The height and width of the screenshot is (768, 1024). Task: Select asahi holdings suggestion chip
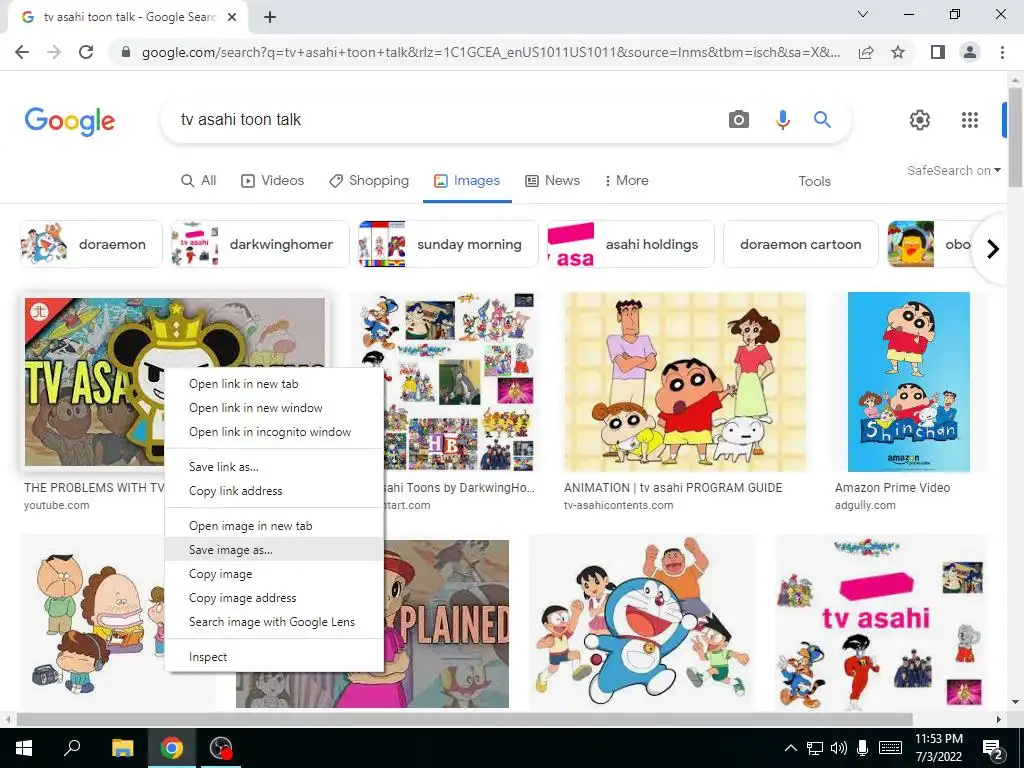[631, 244]
